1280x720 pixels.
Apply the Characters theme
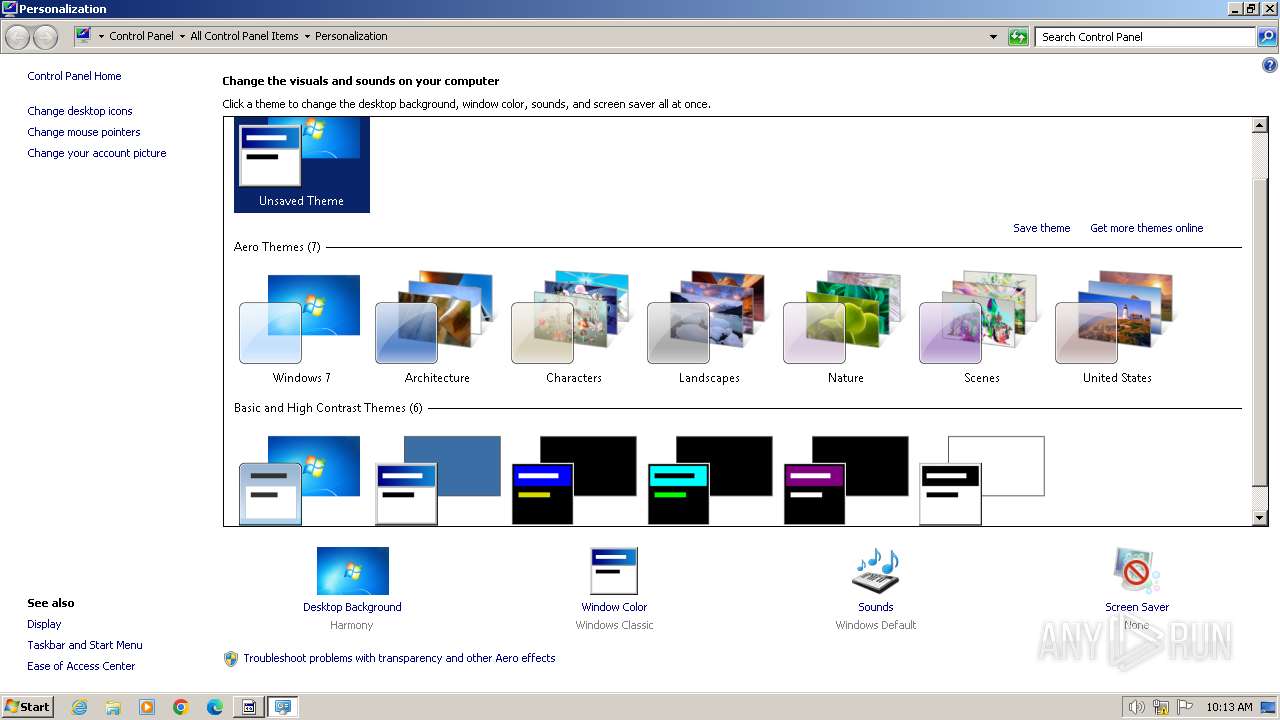573,328
